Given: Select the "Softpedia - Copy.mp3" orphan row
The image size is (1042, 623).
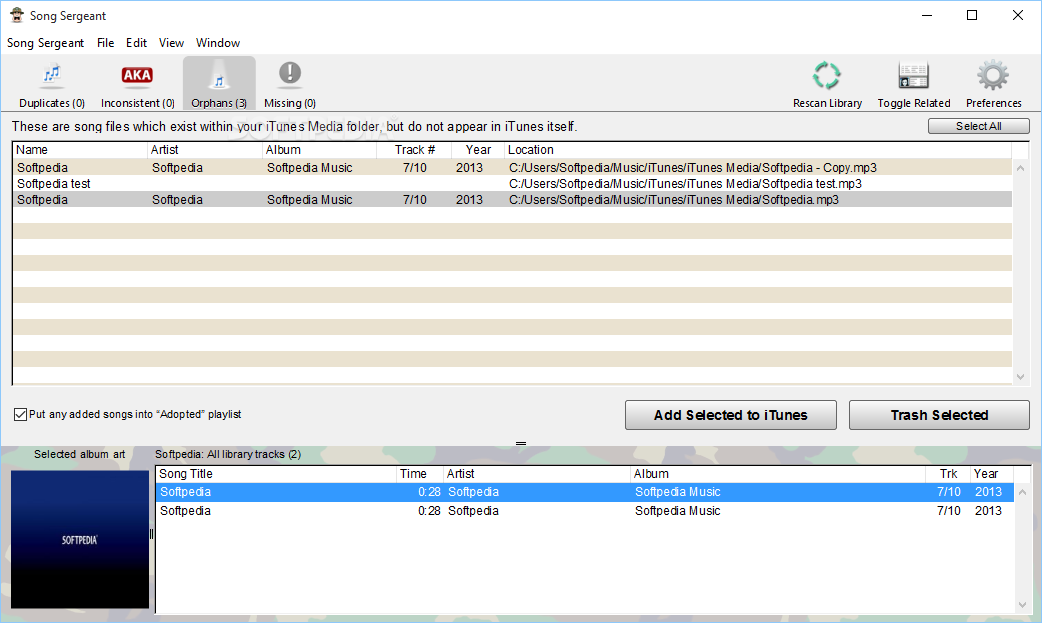Looking at the screenshot, I should (x=512, y=168).
